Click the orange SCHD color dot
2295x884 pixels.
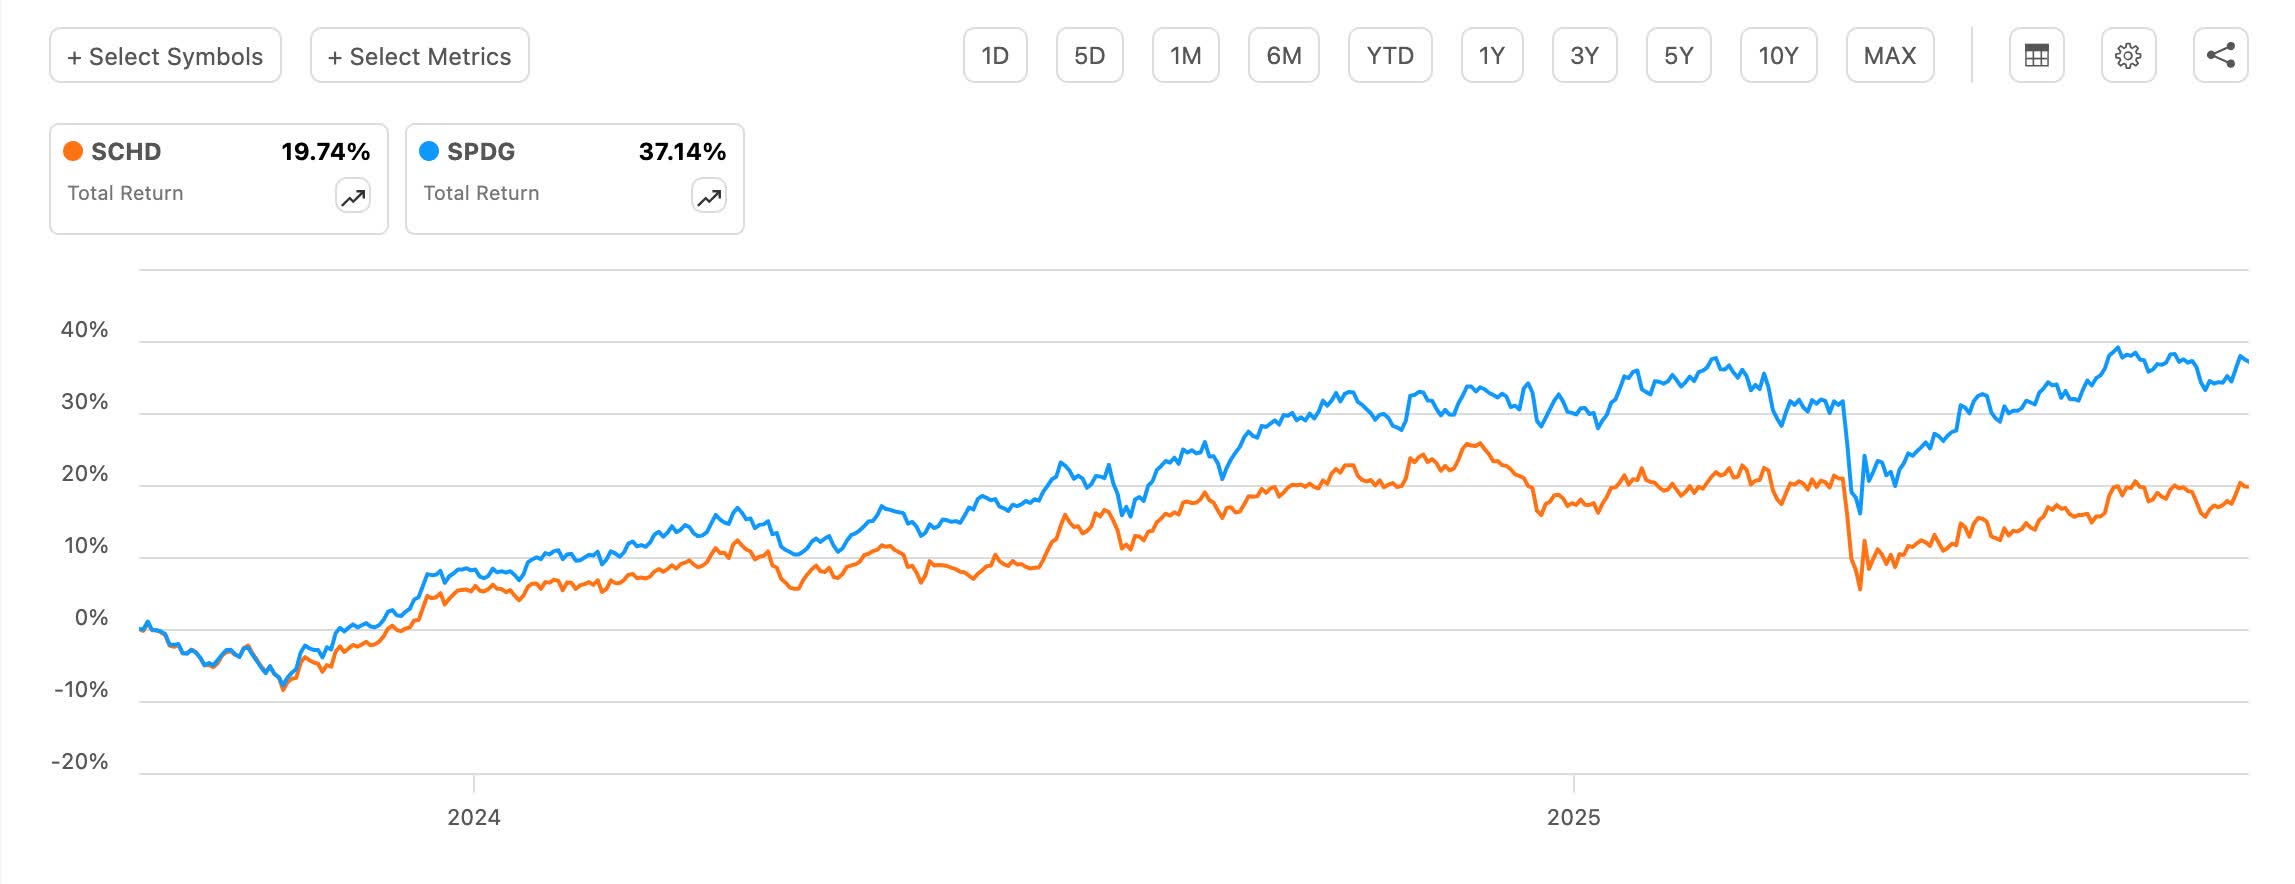coord(73,151)
